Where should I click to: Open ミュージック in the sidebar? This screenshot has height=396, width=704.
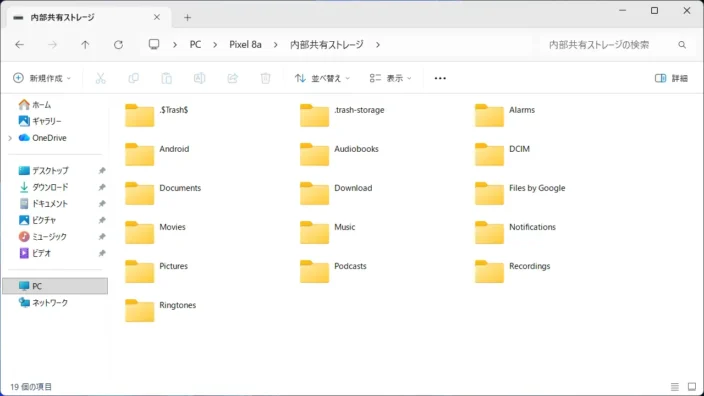[43, 237]
